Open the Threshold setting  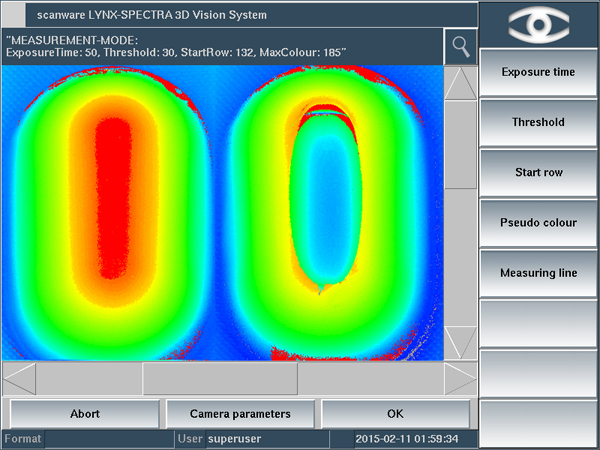point(538,122)
